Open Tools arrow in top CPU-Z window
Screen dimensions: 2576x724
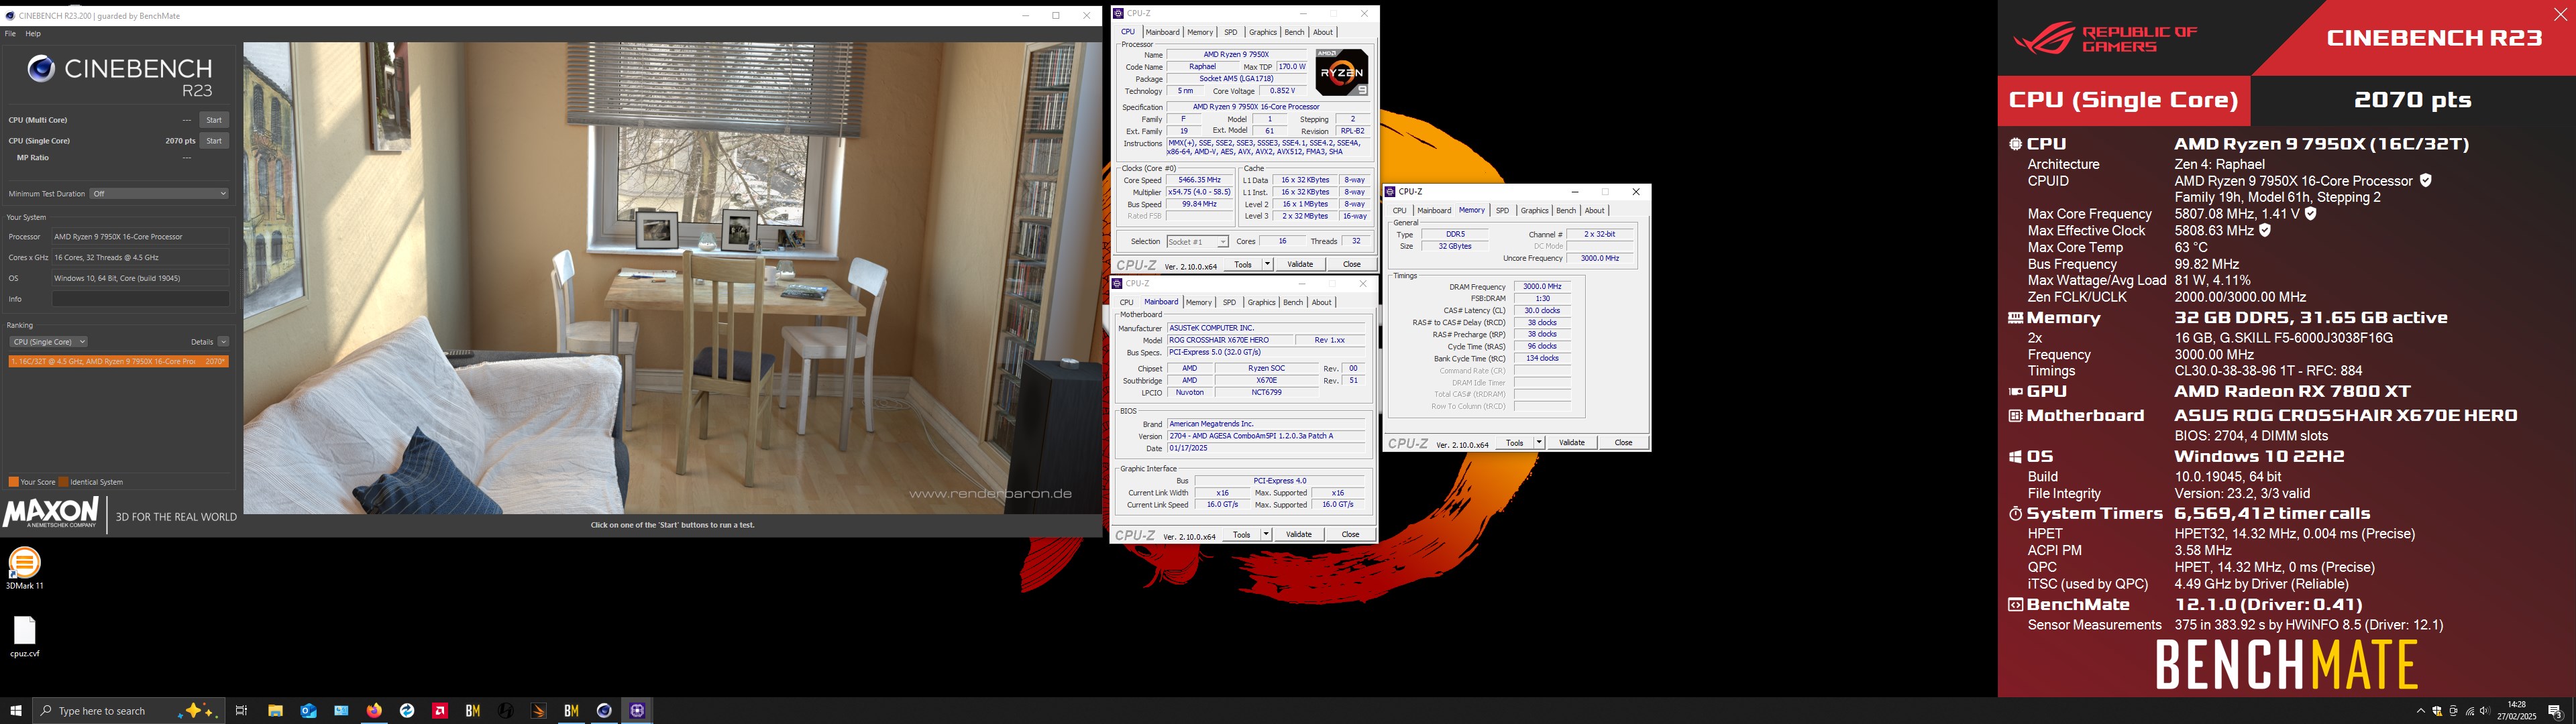[x=1267, y=264]
